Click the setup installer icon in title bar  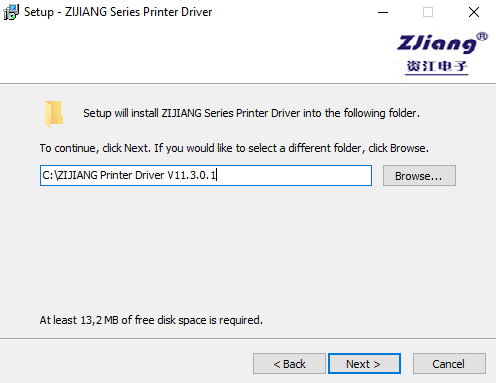coord(11,12)
